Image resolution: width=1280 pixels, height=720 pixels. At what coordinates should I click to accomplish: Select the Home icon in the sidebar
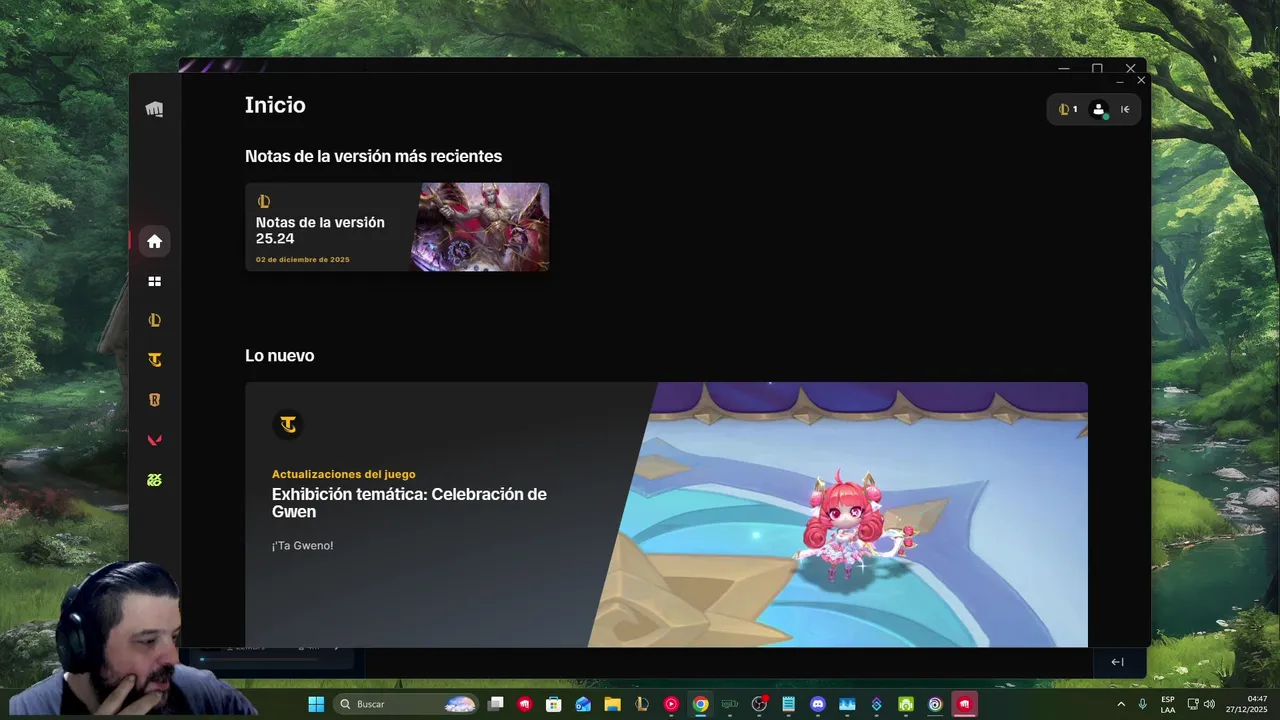coord(154,241)
